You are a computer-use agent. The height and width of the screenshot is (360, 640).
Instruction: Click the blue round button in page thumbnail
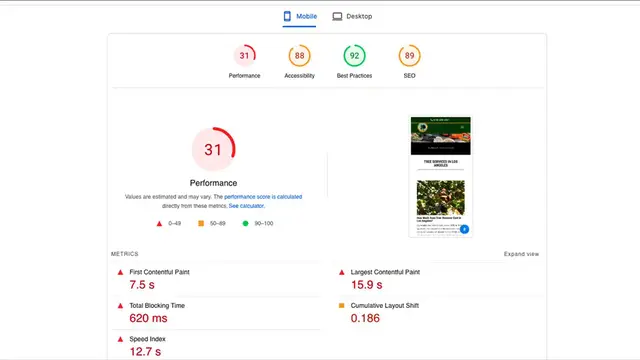tap(464, 229)
